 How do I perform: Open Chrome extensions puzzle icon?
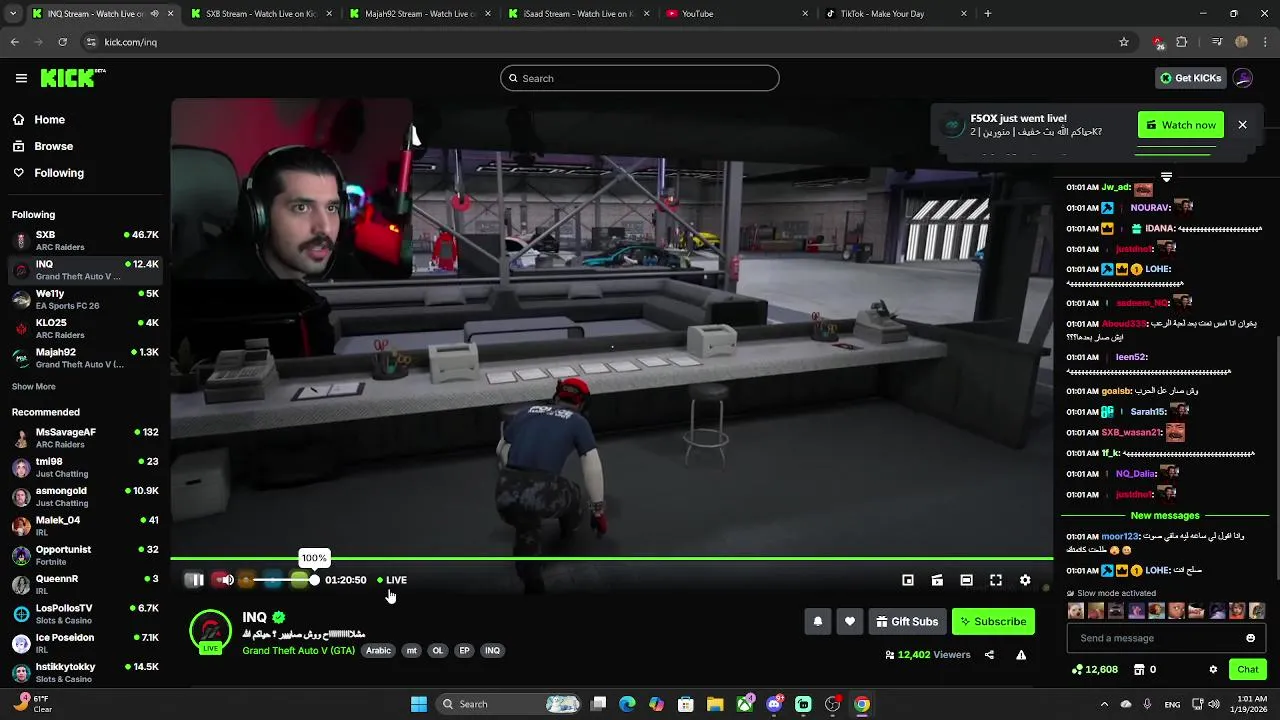click(1182, 42)
